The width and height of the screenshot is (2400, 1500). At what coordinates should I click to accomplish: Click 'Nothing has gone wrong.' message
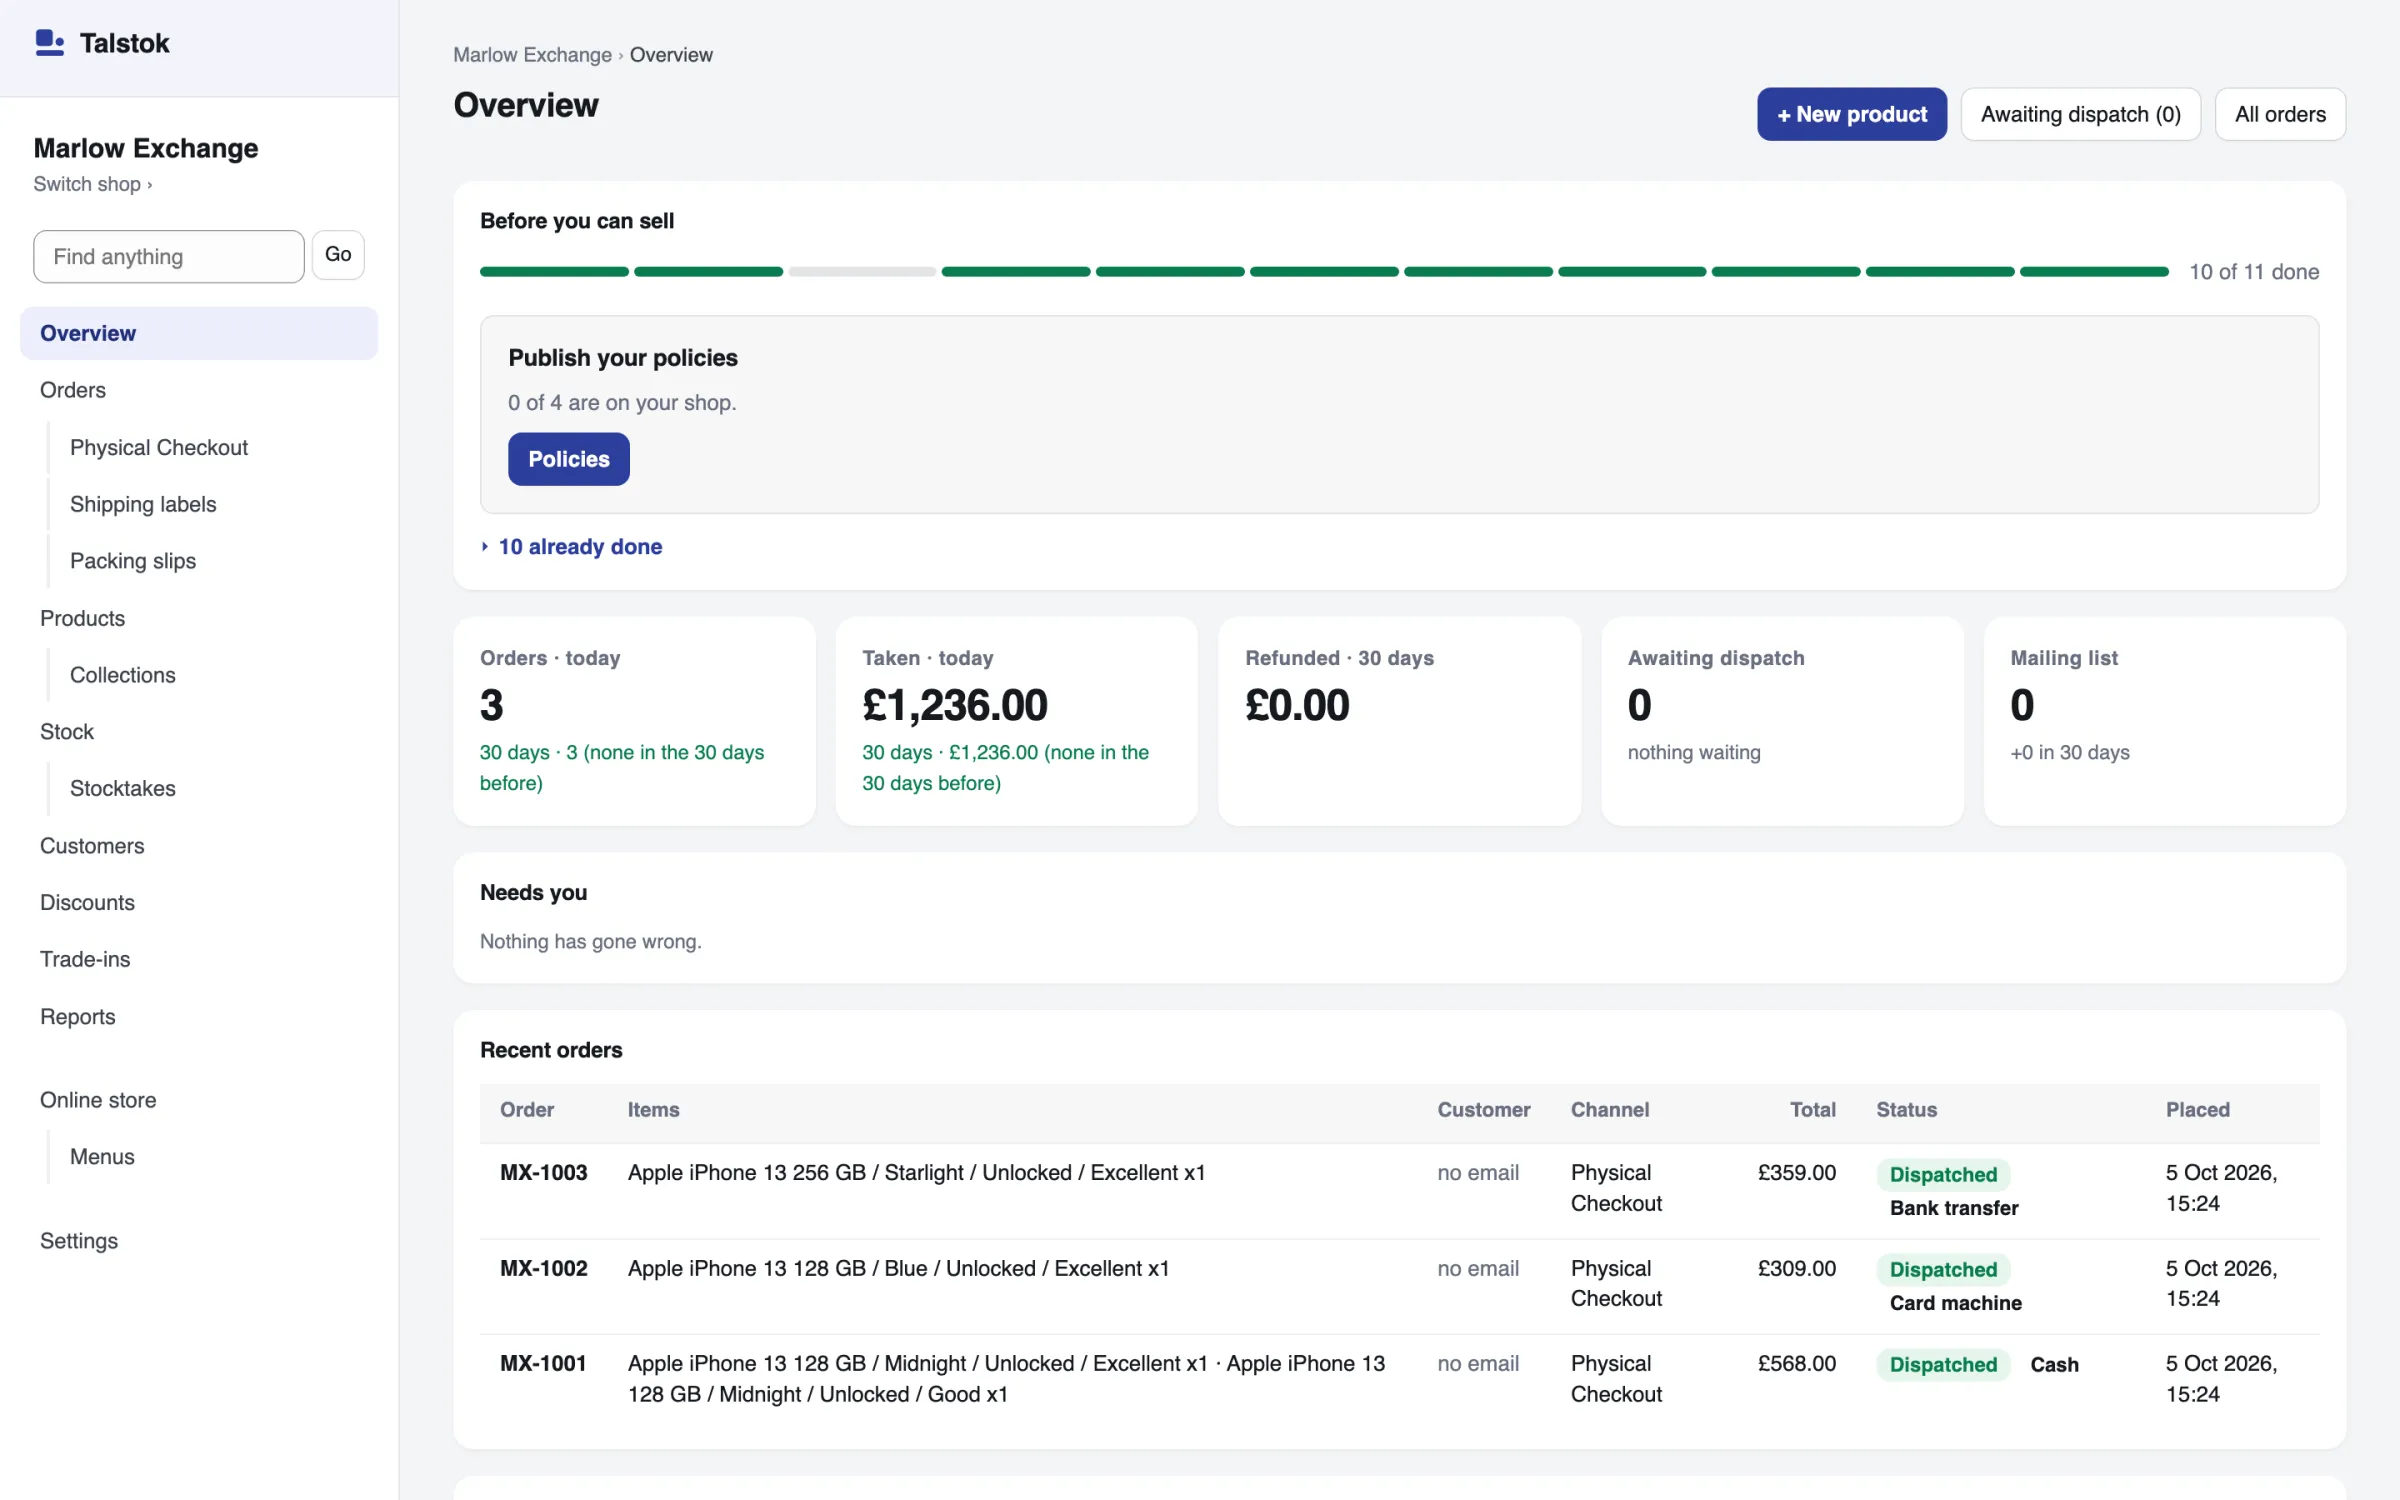(x=591, y=941)
